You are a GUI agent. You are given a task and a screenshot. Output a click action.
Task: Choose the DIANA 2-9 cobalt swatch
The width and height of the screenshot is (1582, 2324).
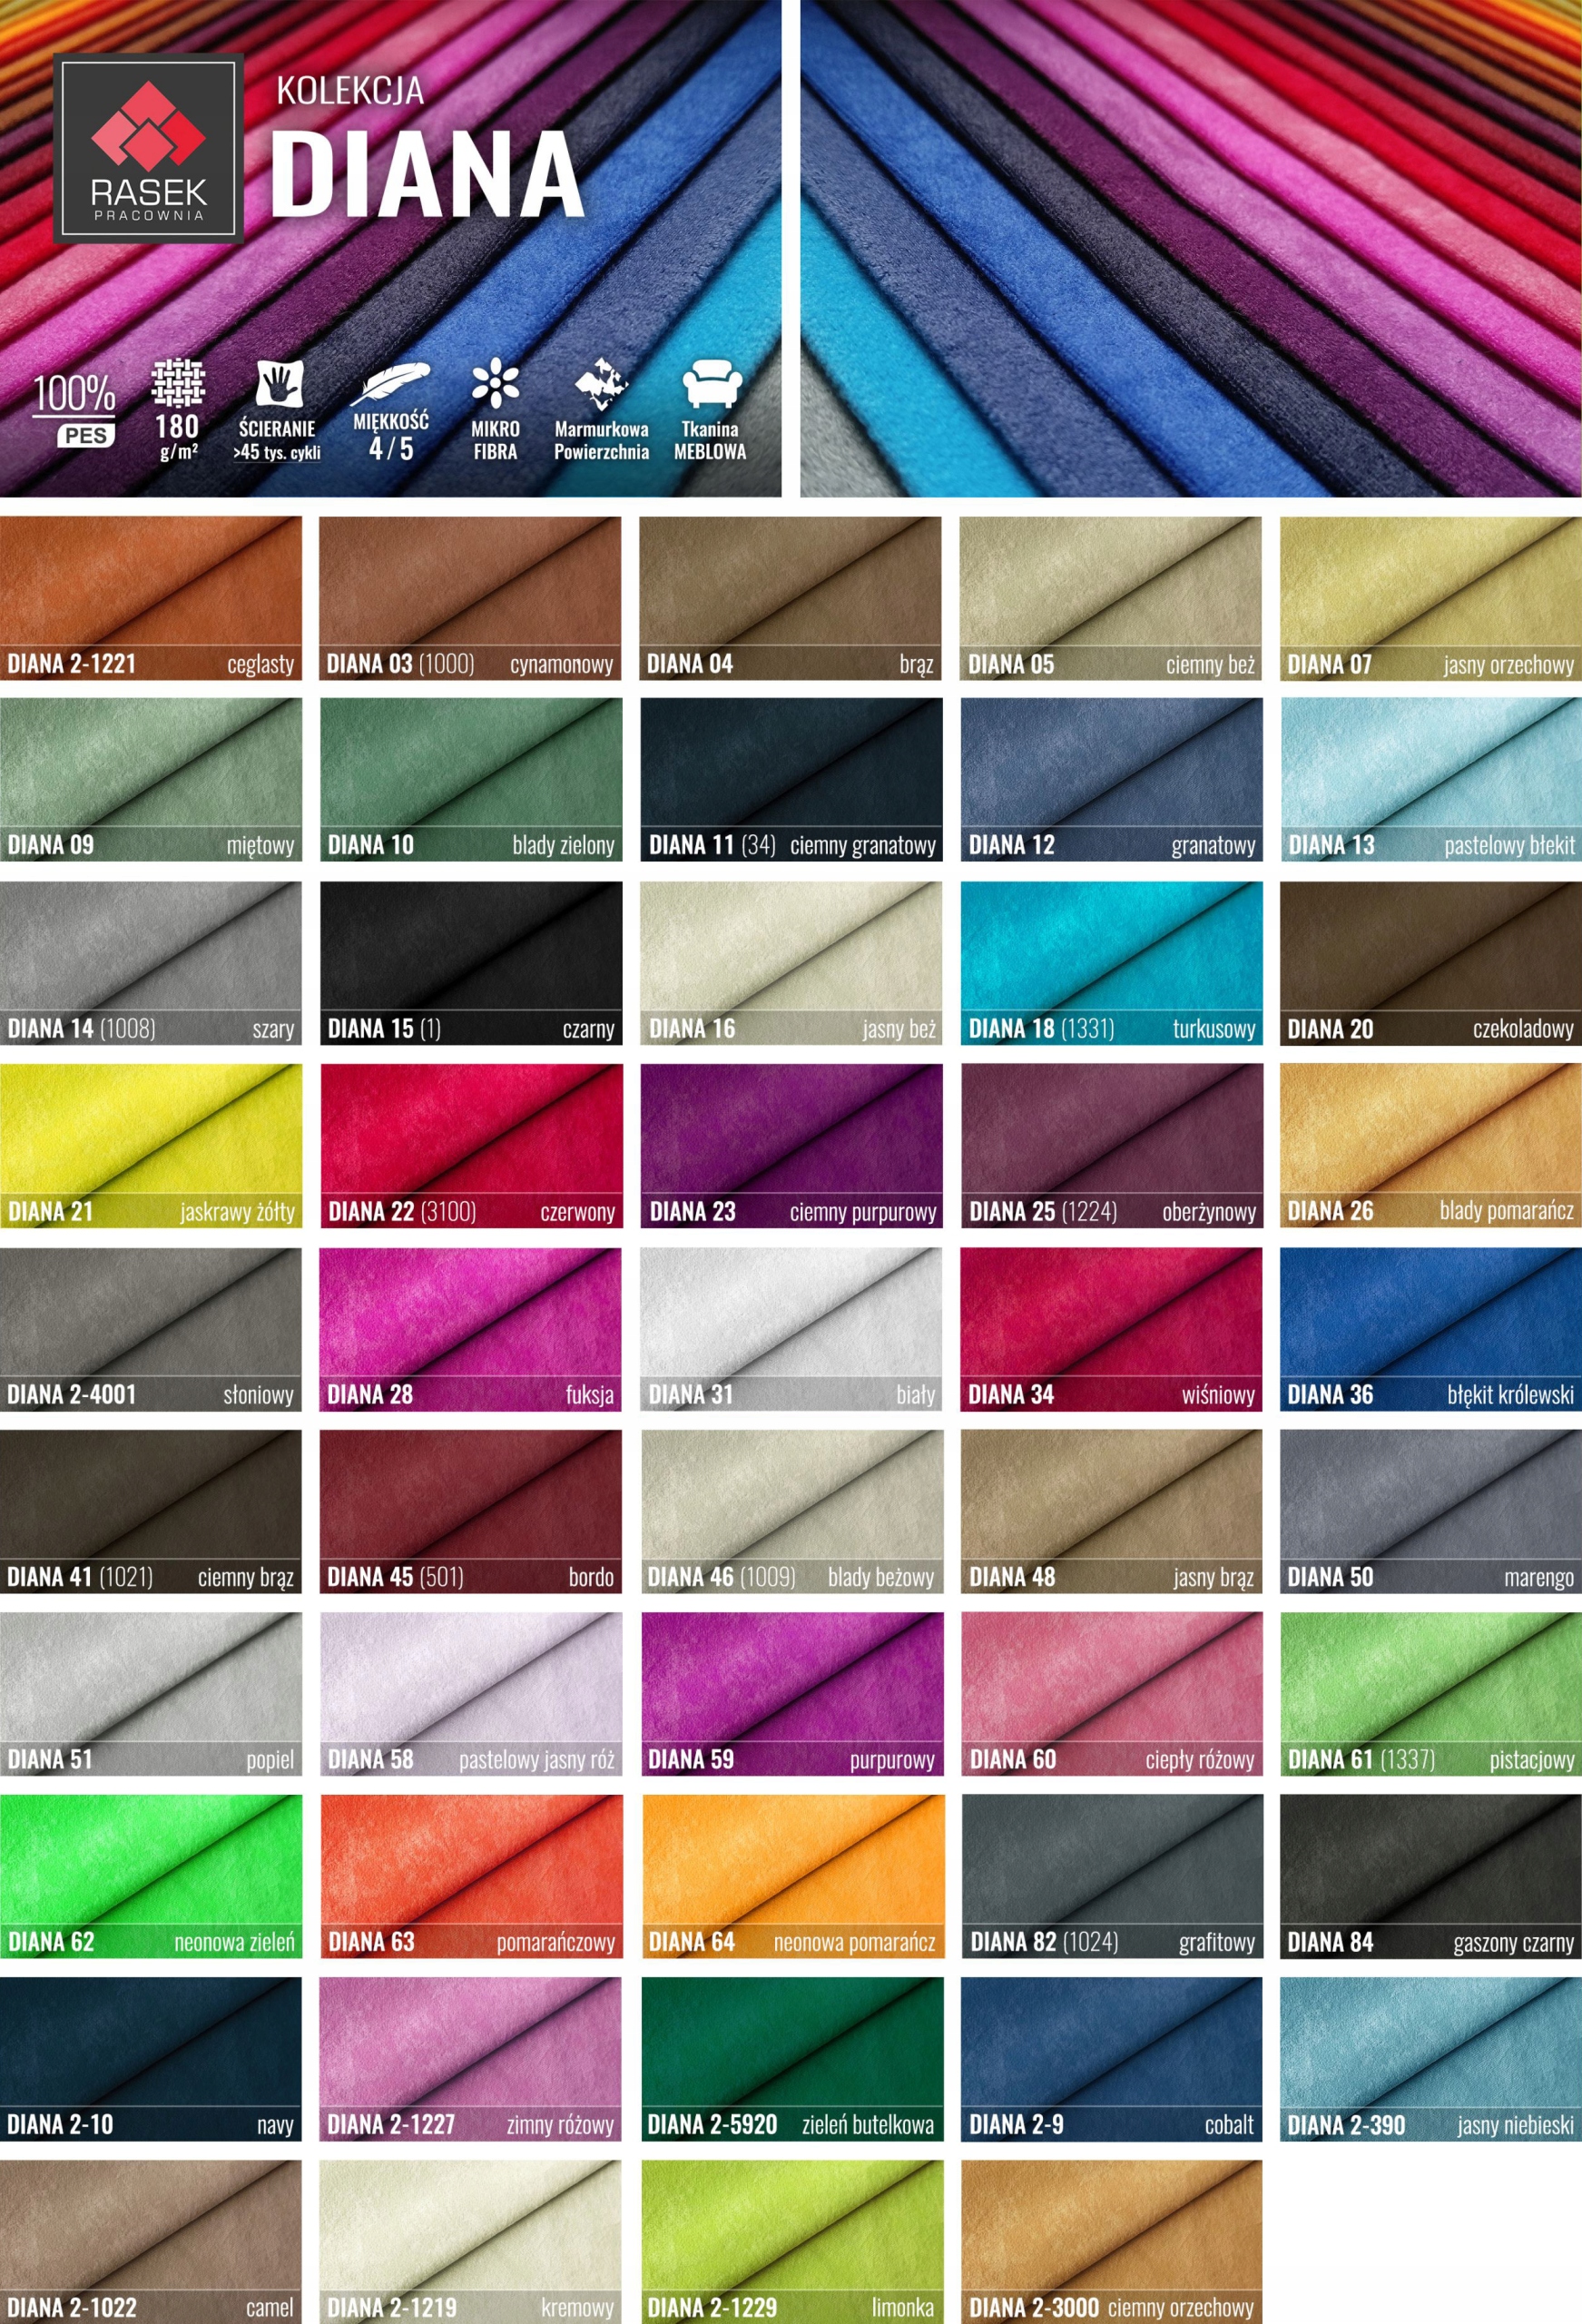point(1112,2059)
